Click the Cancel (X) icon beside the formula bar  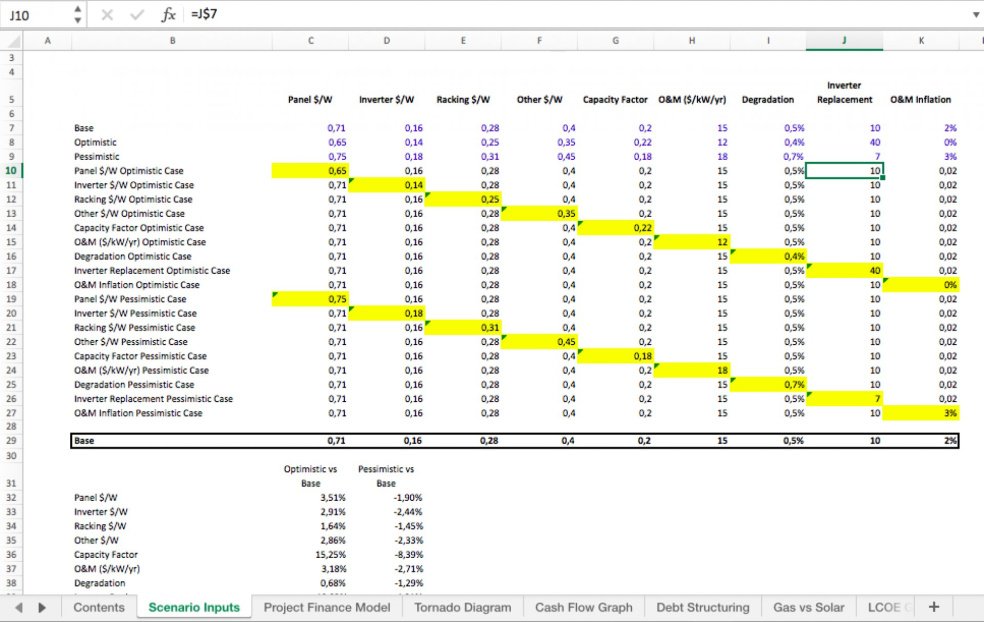107,14
